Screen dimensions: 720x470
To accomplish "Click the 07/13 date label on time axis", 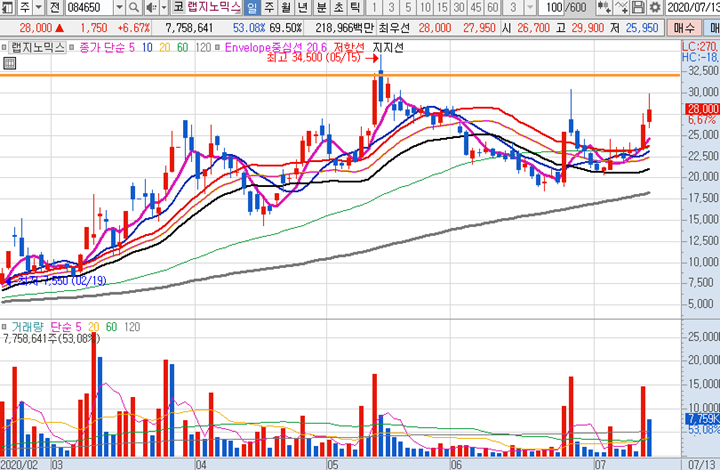I will click(x=701, y=464).
